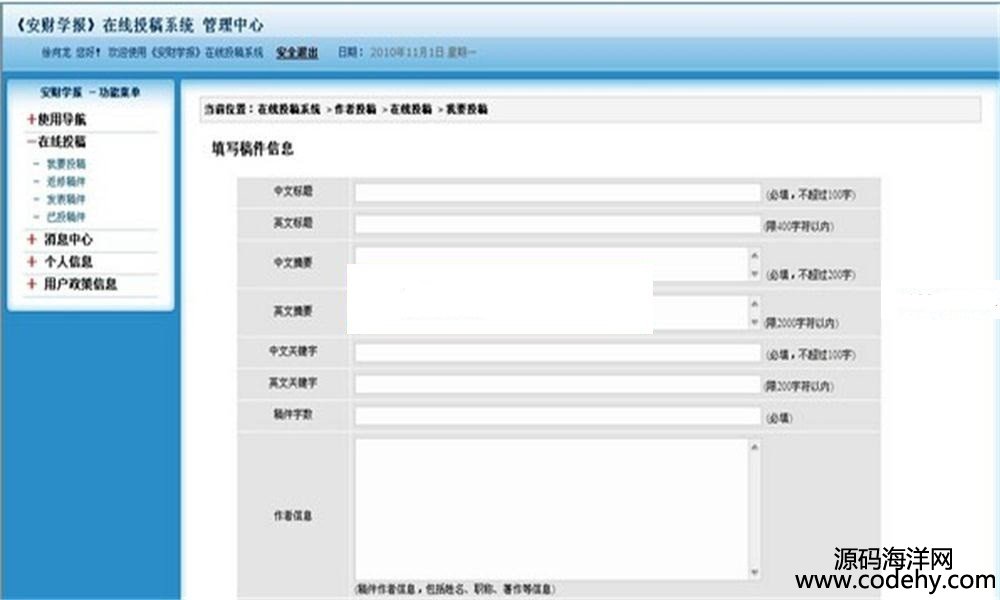Focus the 英文关键字 input field

click(x=557, y=384)
